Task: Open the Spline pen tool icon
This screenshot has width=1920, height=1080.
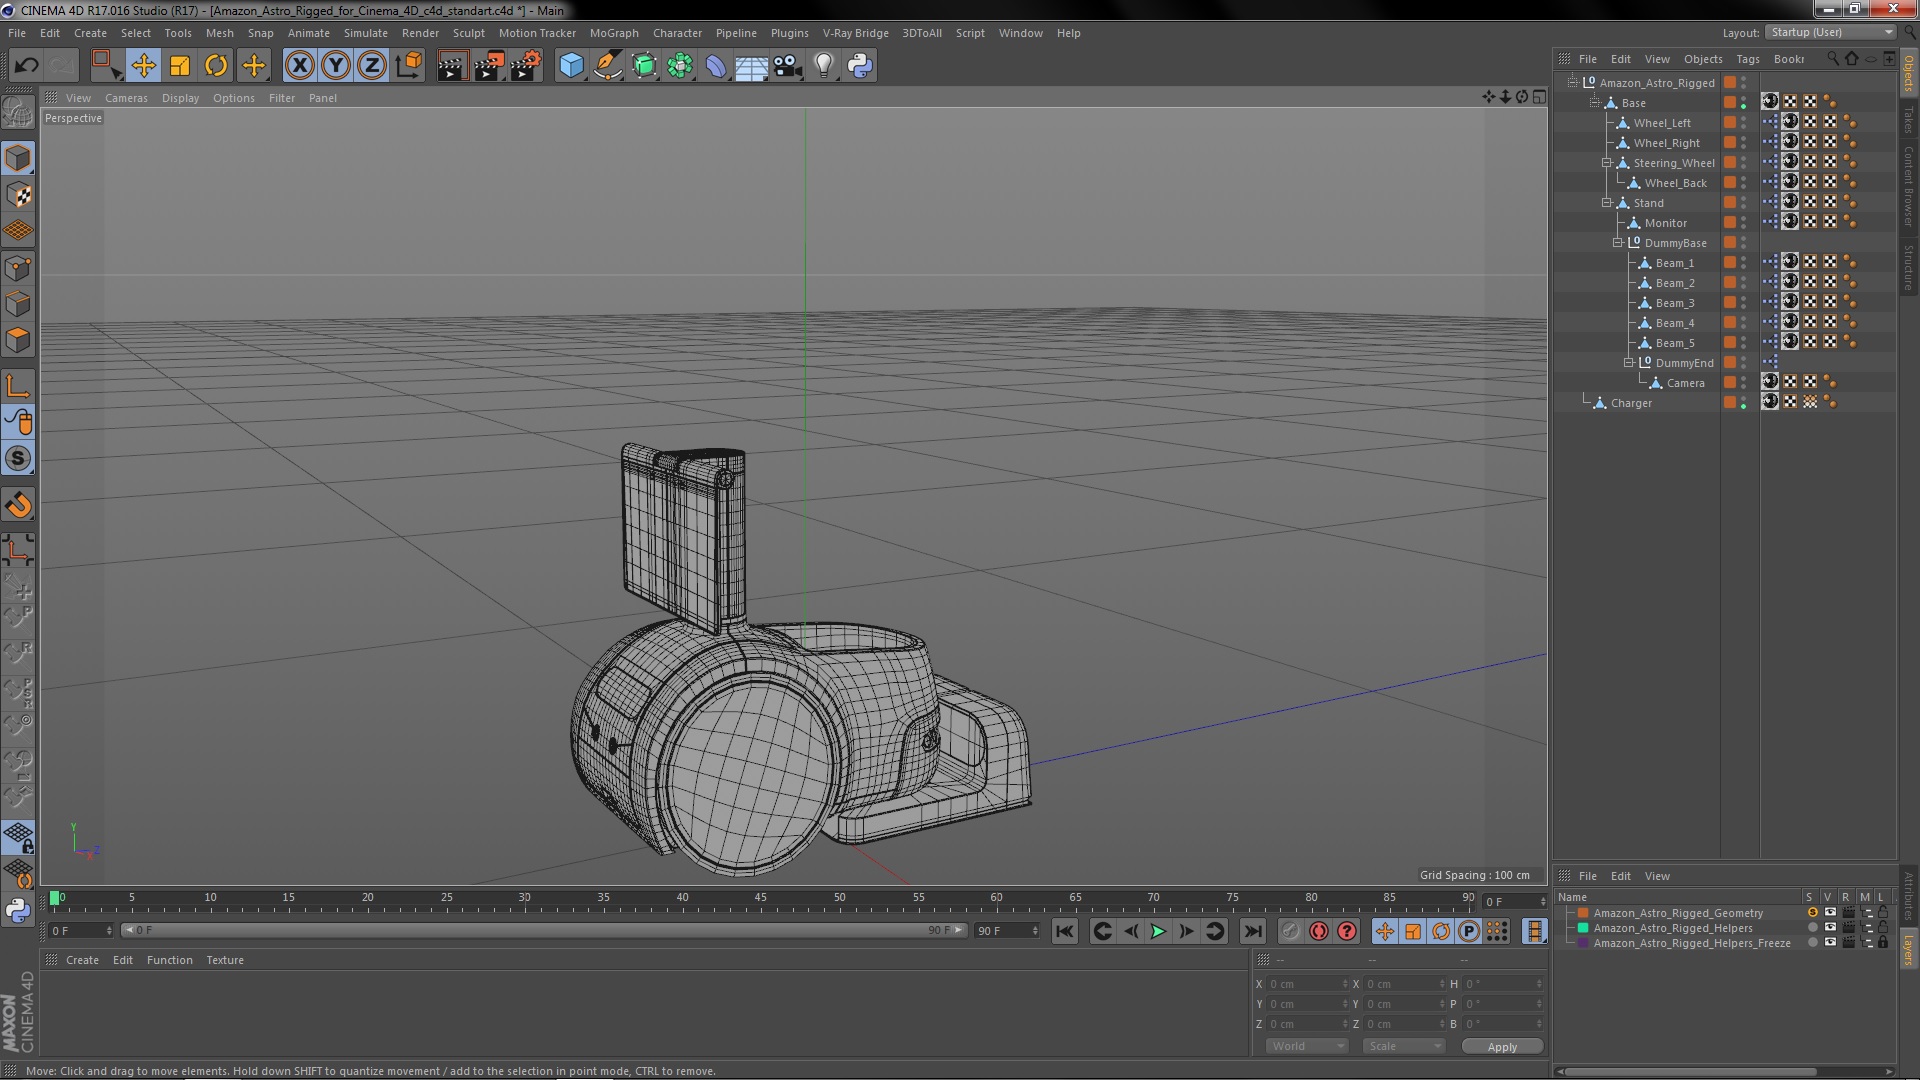Action: point(608,66)
